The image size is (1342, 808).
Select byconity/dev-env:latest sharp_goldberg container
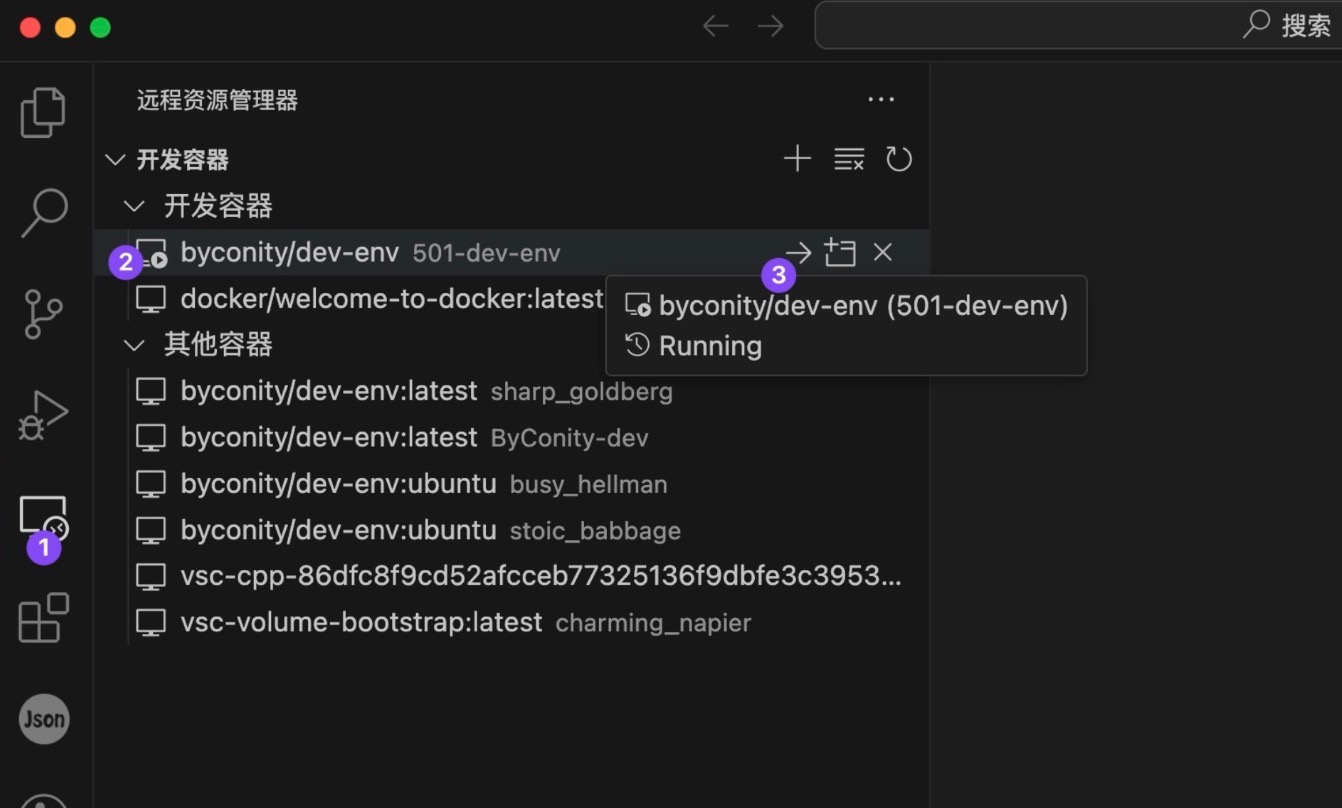511,391
